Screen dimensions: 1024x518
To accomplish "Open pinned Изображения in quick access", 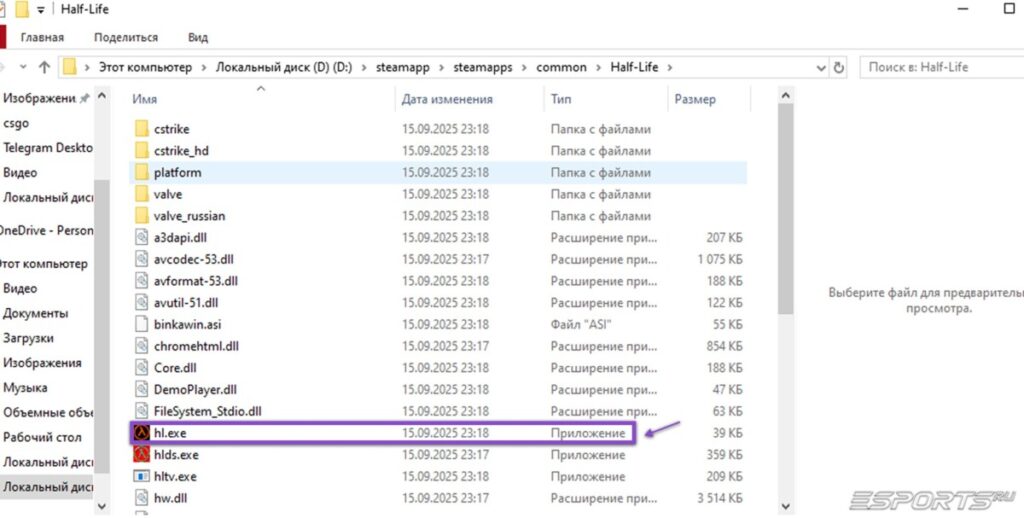I will [x=40, y=98].
